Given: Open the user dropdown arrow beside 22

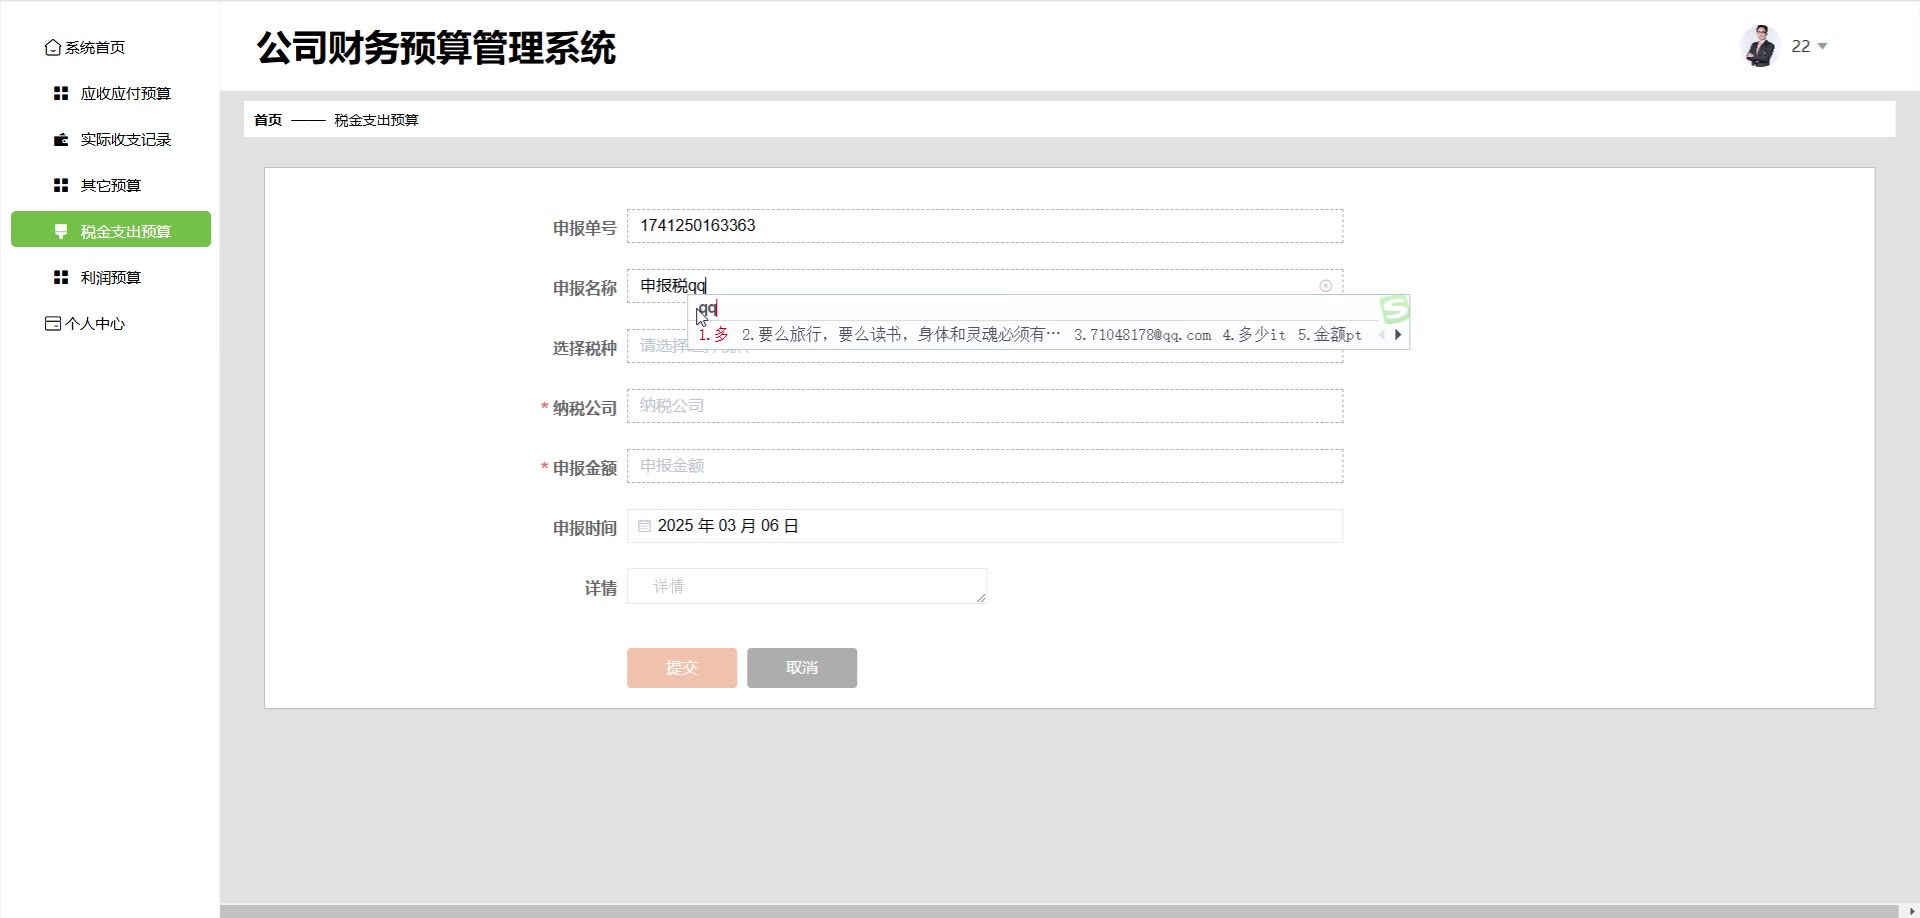Looking at the screenshot, I should (1822, 47).
